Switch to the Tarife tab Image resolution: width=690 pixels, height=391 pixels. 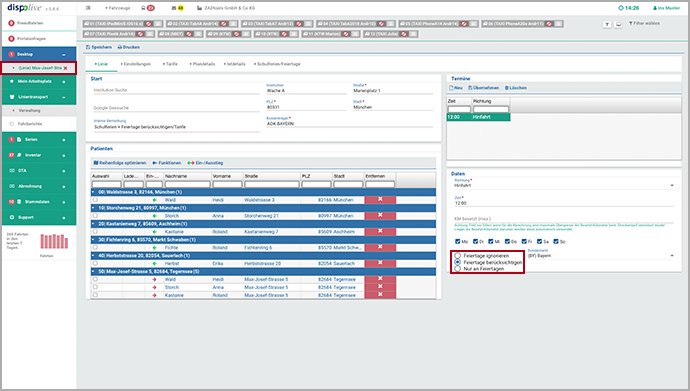(170, 64)
